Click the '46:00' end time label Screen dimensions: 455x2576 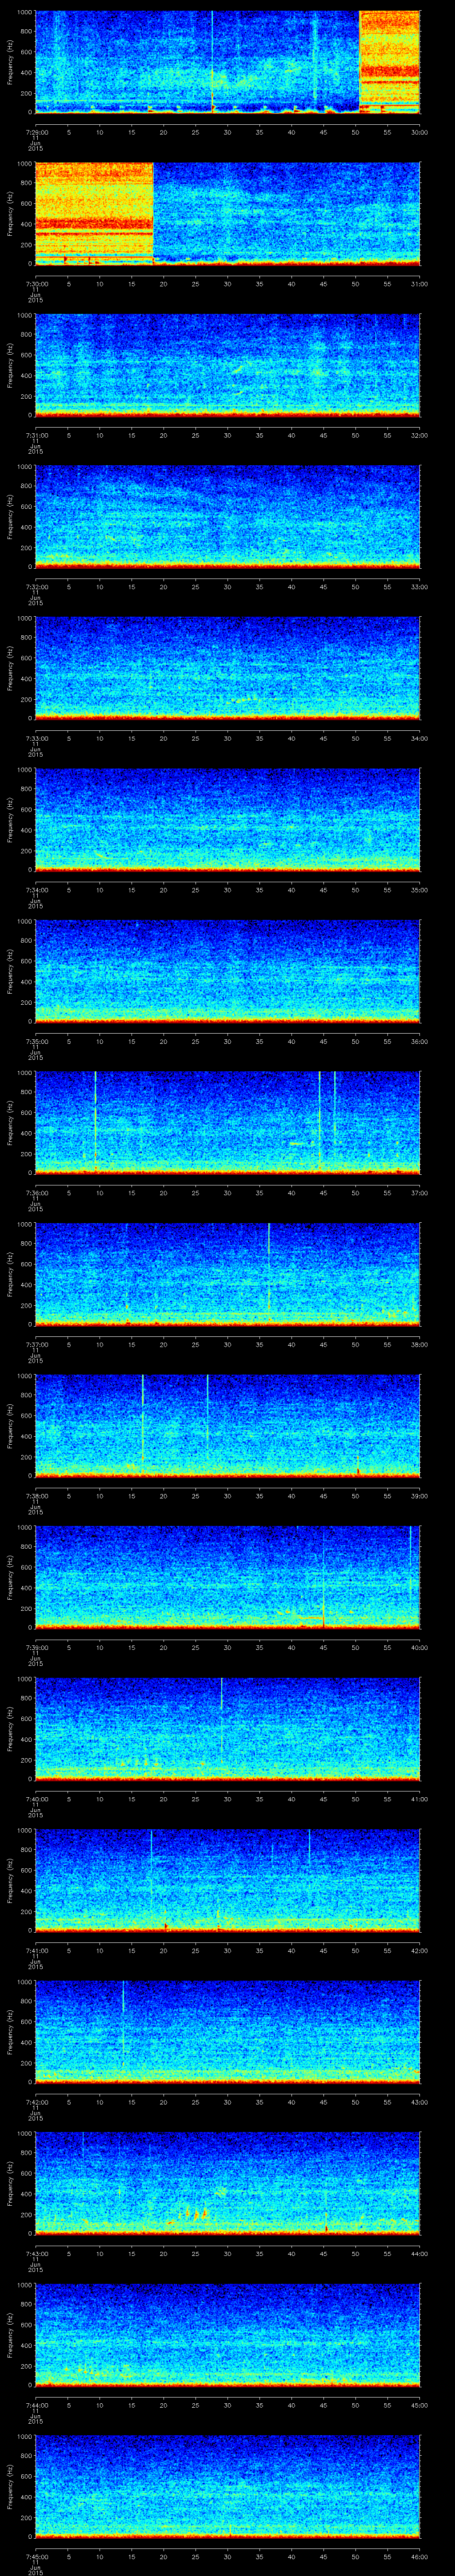pos(419,2556)
